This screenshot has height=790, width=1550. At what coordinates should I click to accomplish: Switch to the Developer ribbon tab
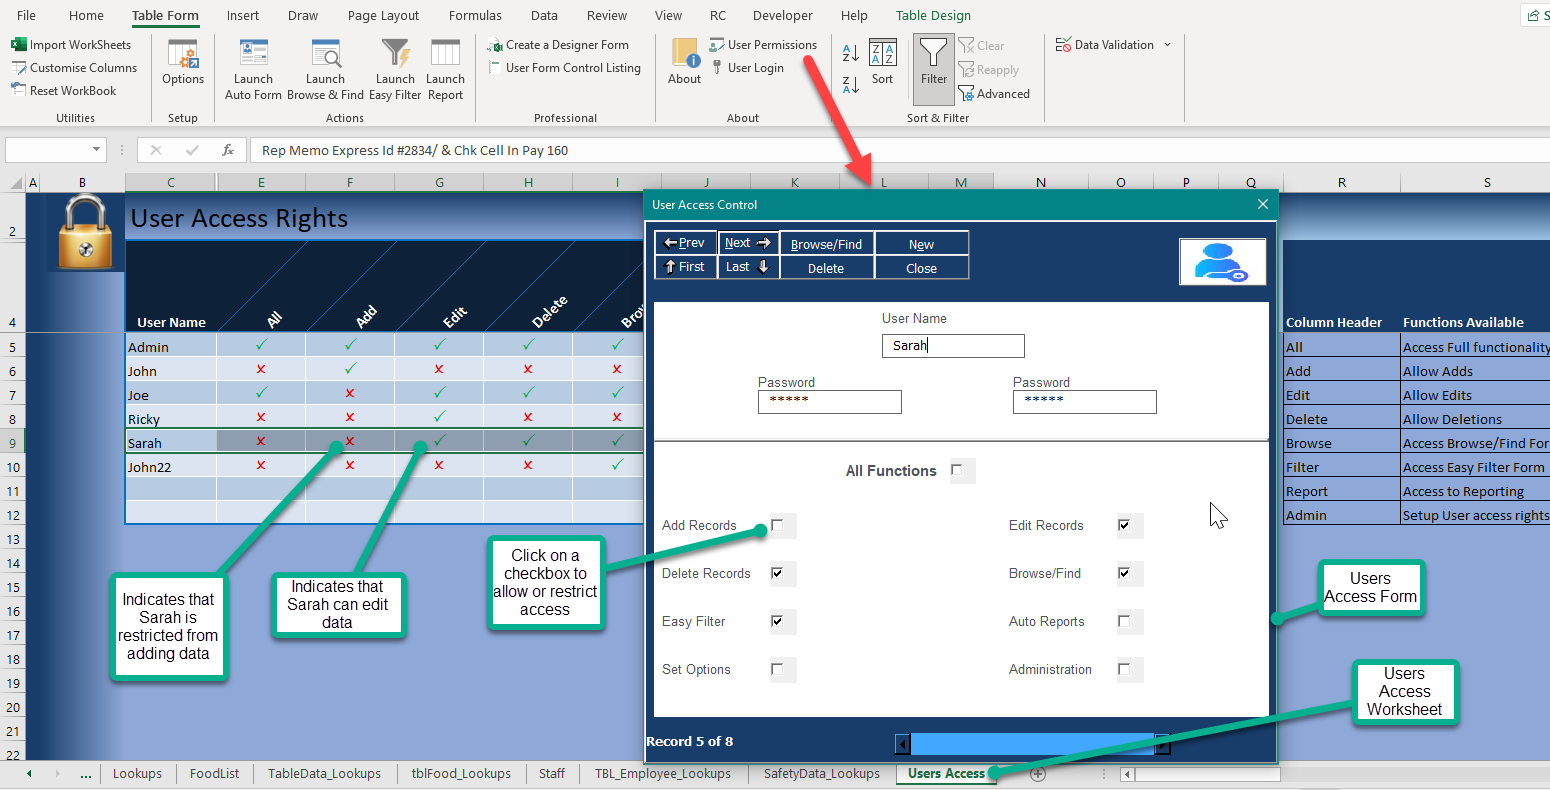(782, 15)
